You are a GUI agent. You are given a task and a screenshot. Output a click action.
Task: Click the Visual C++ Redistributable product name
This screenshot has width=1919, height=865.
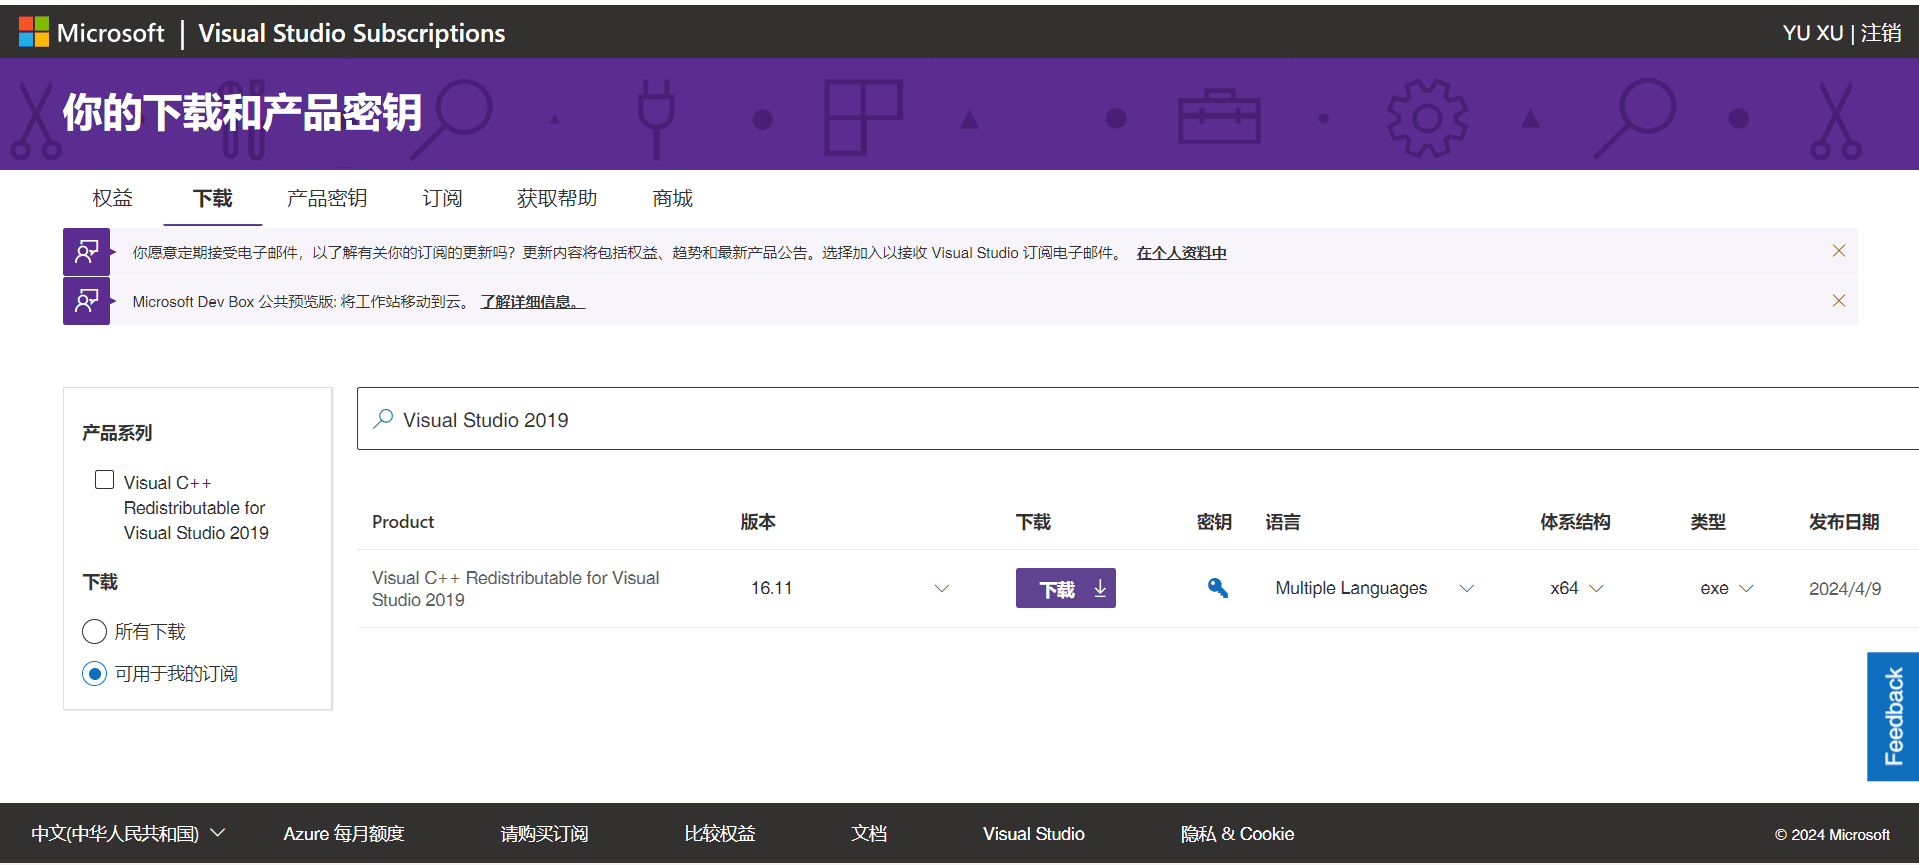point(516,588)
